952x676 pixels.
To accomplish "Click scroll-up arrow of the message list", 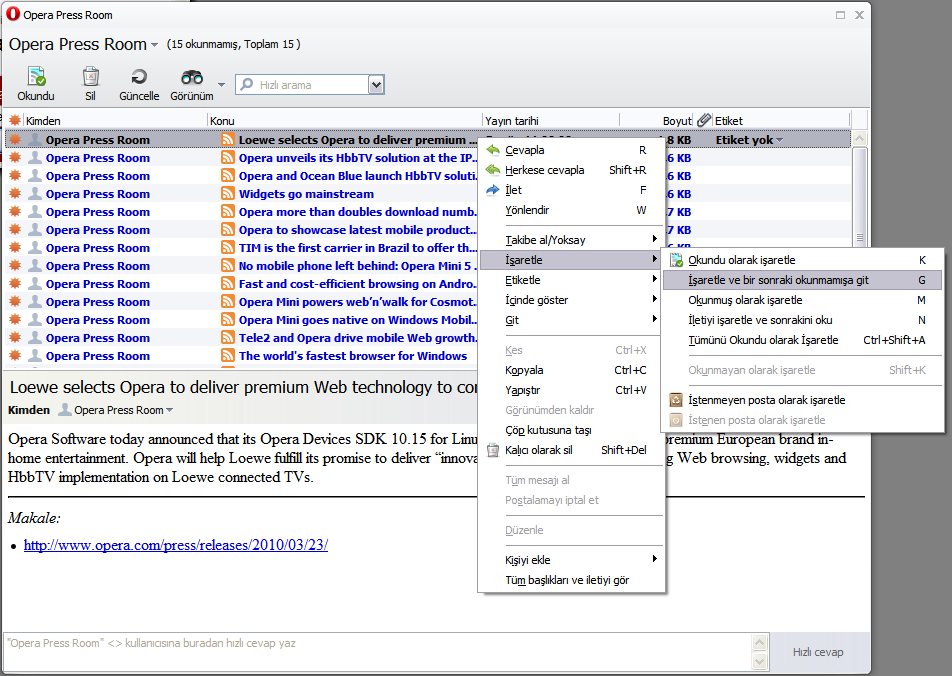I will tap(860, 139).
